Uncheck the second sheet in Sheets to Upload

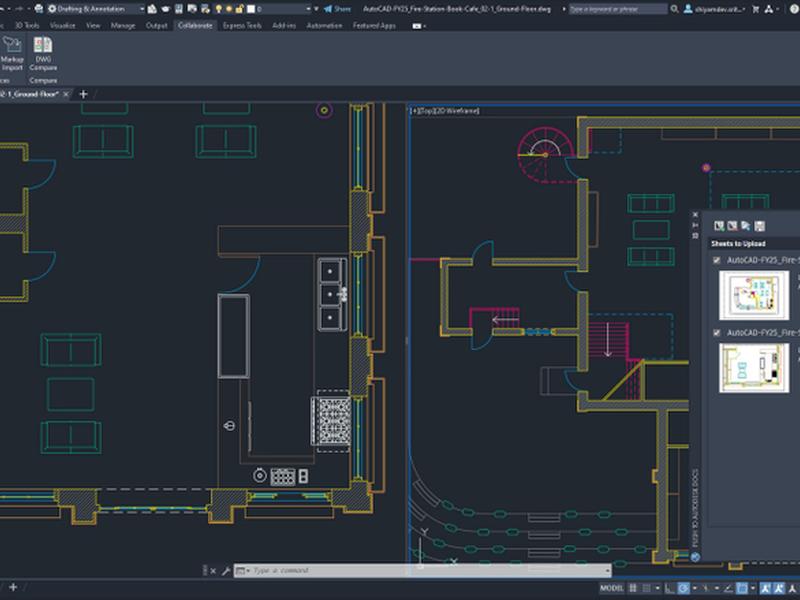[716, 333]
